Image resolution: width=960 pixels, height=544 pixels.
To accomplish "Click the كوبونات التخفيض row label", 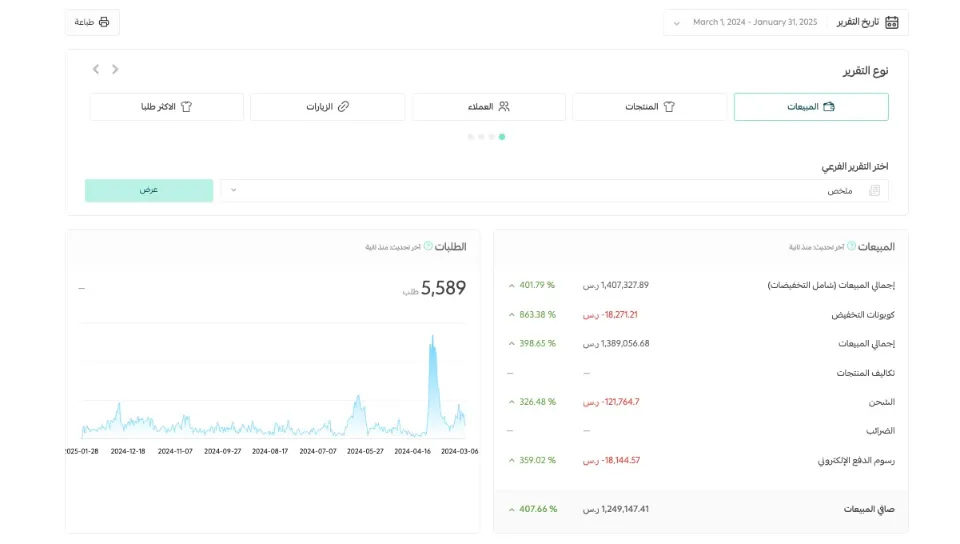I will 863,315.
